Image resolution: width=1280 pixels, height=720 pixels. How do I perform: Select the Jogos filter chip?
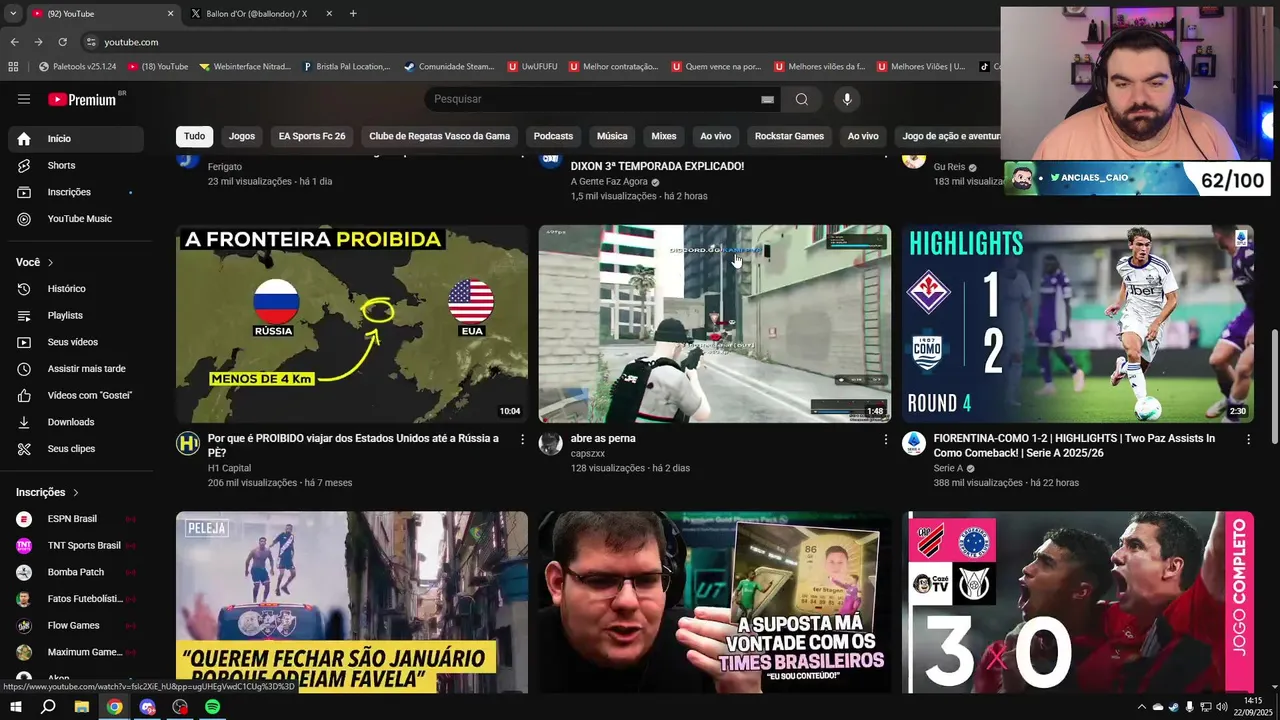coord(242,136)
